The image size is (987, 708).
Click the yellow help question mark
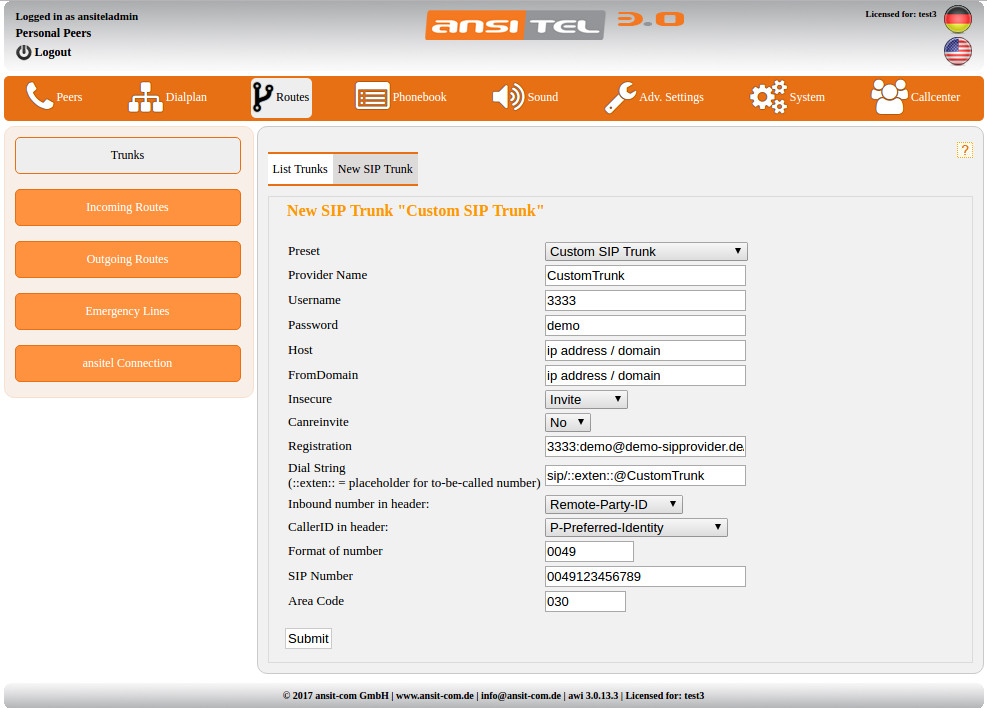click(964, 150)
